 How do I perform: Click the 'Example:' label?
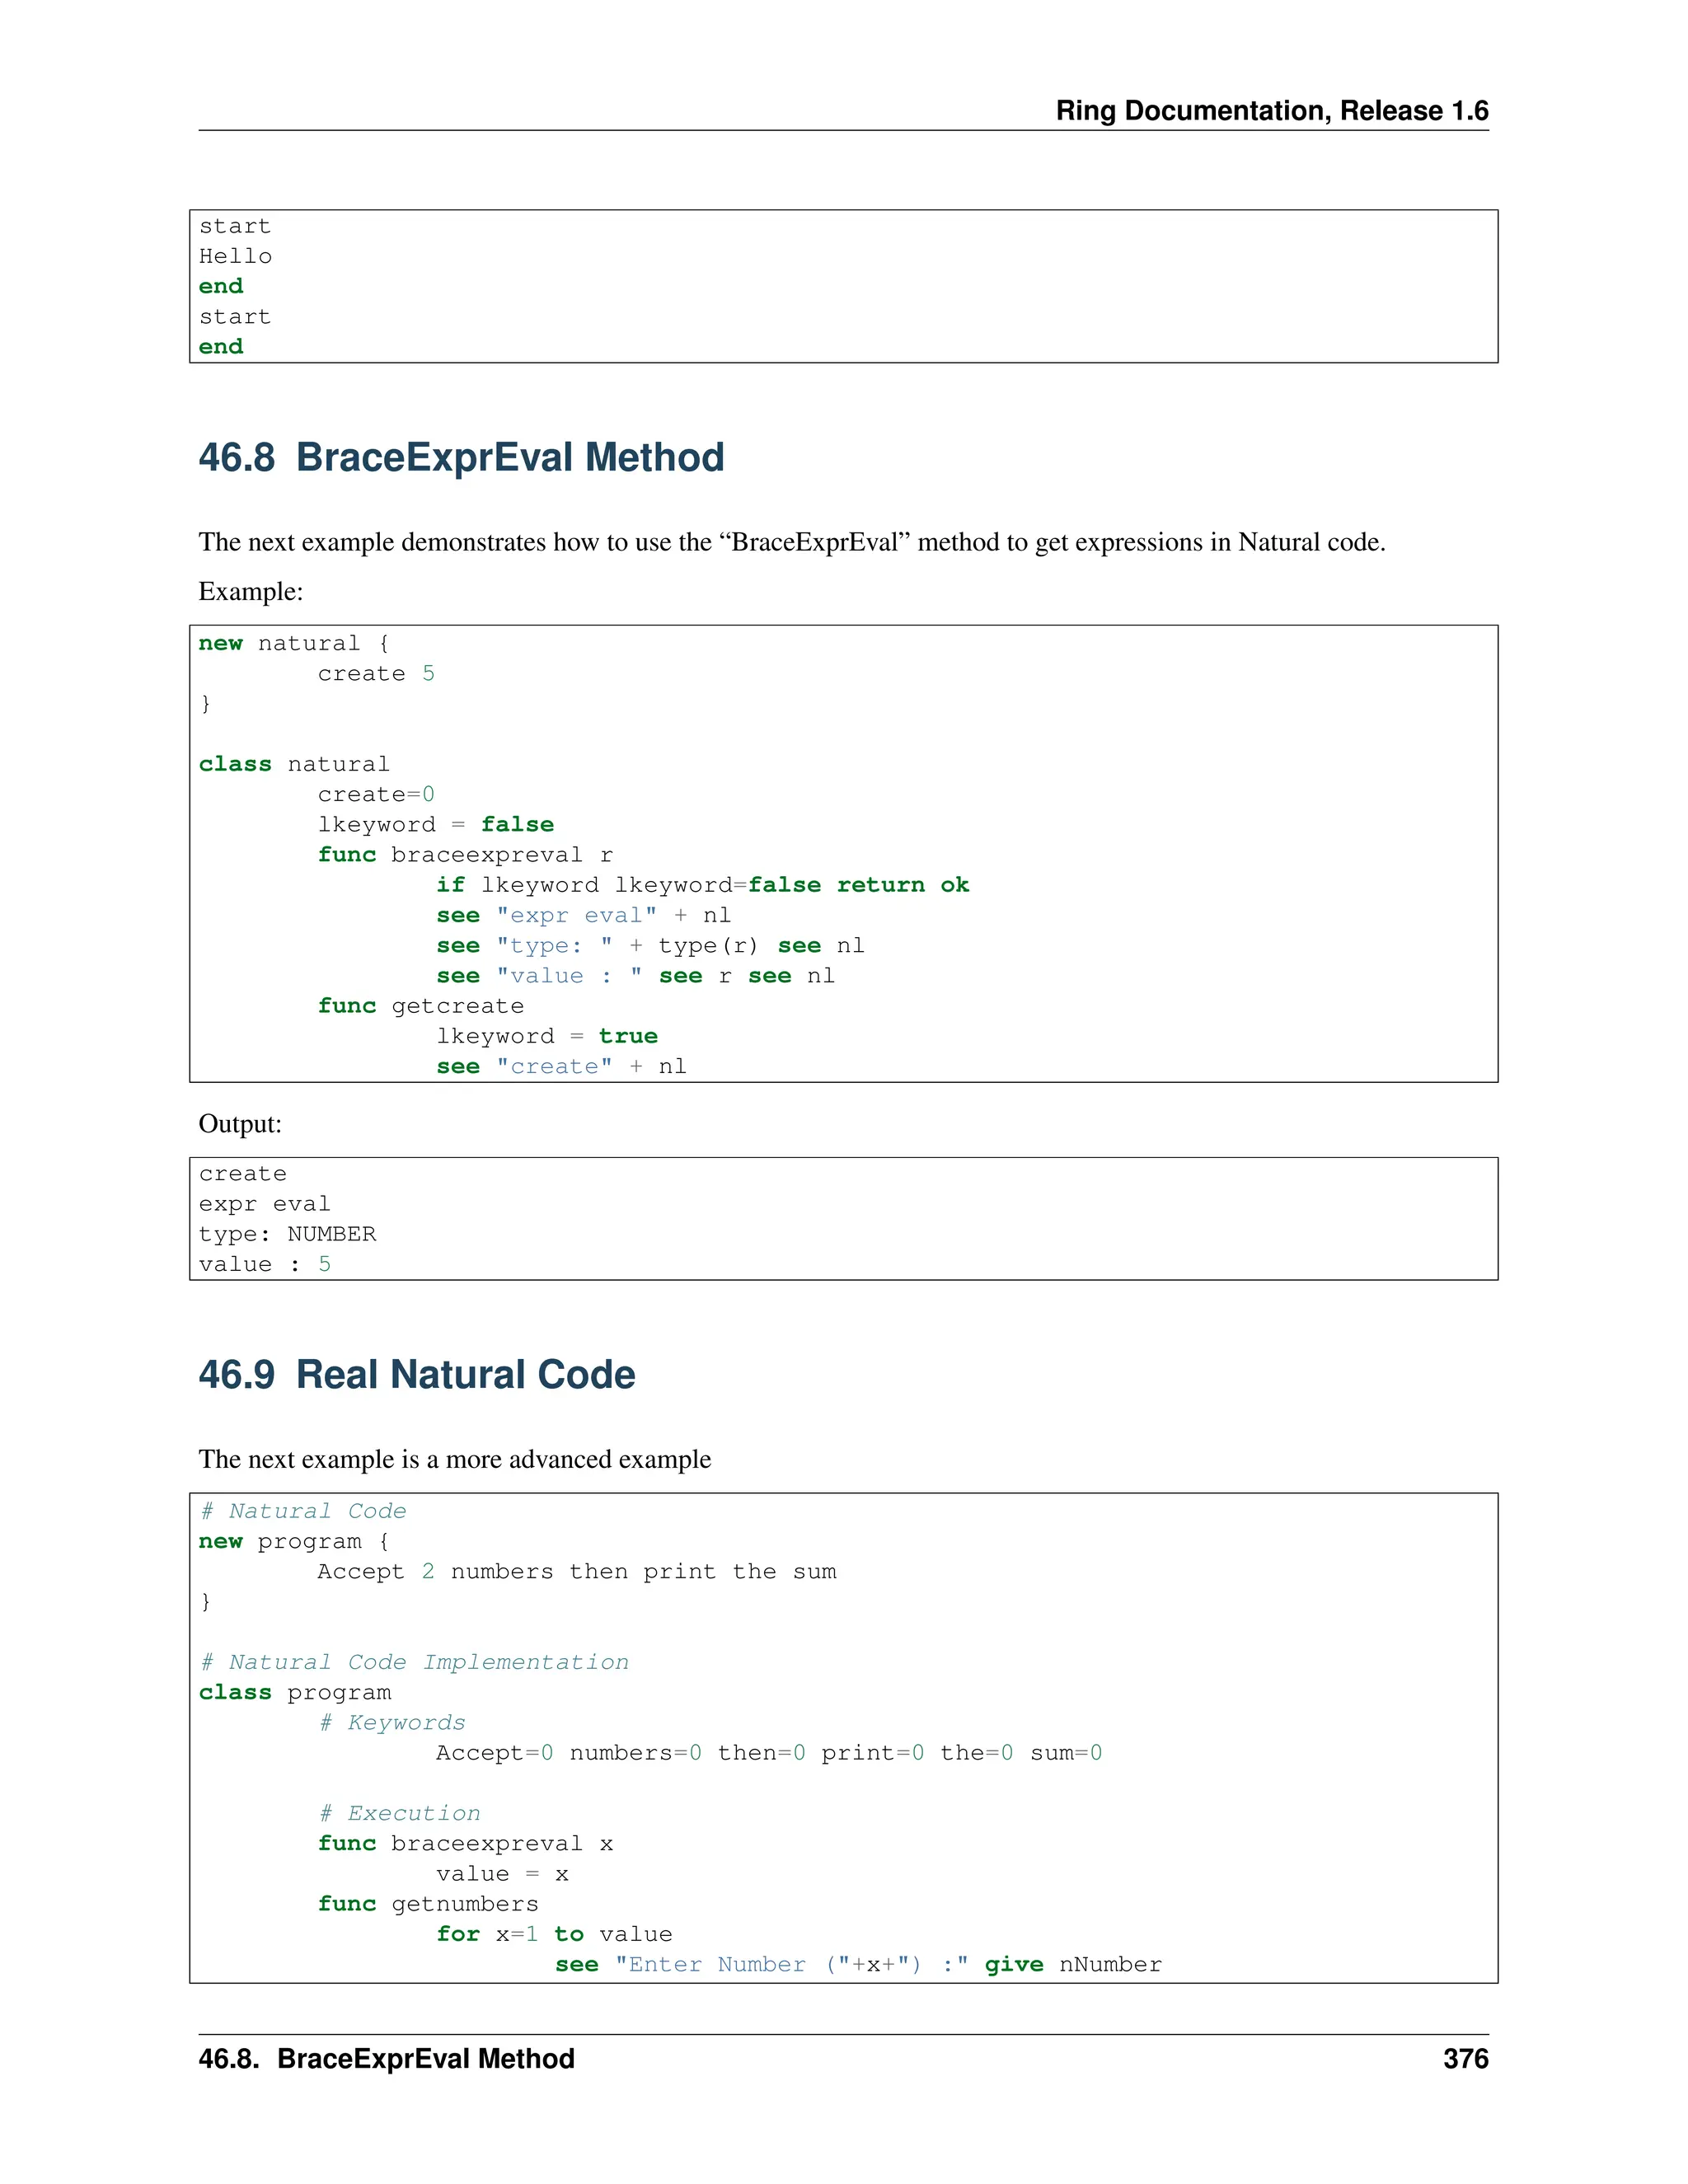tap(251, 591)
